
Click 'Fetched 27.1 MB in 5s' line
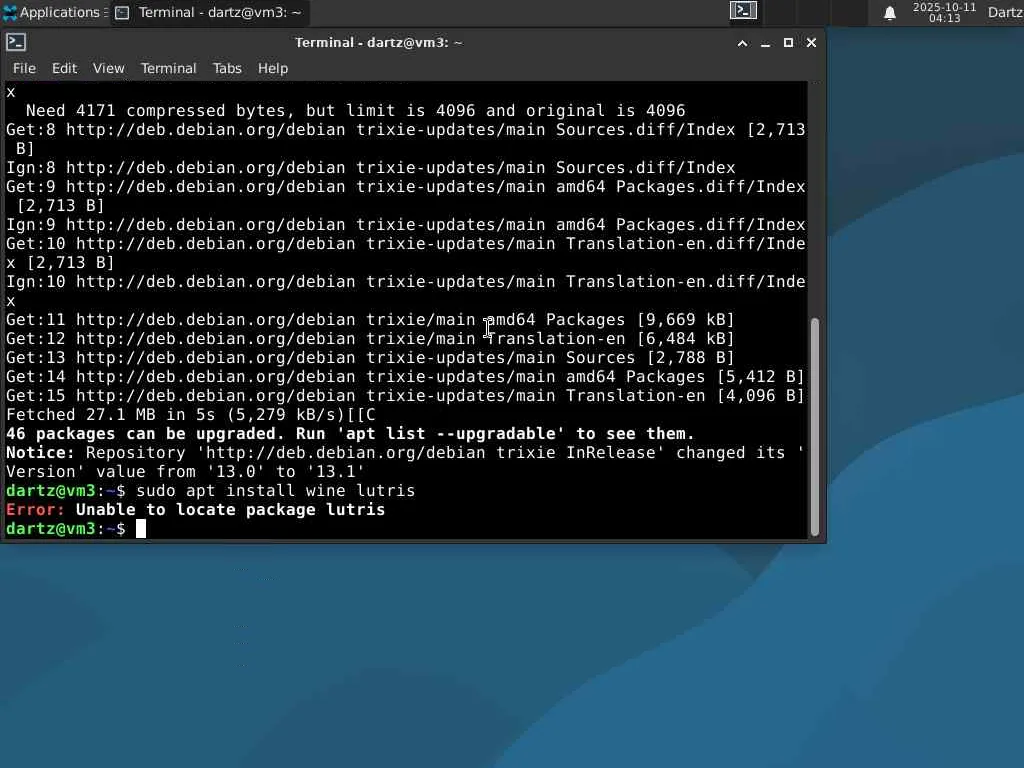click(191, 415)
